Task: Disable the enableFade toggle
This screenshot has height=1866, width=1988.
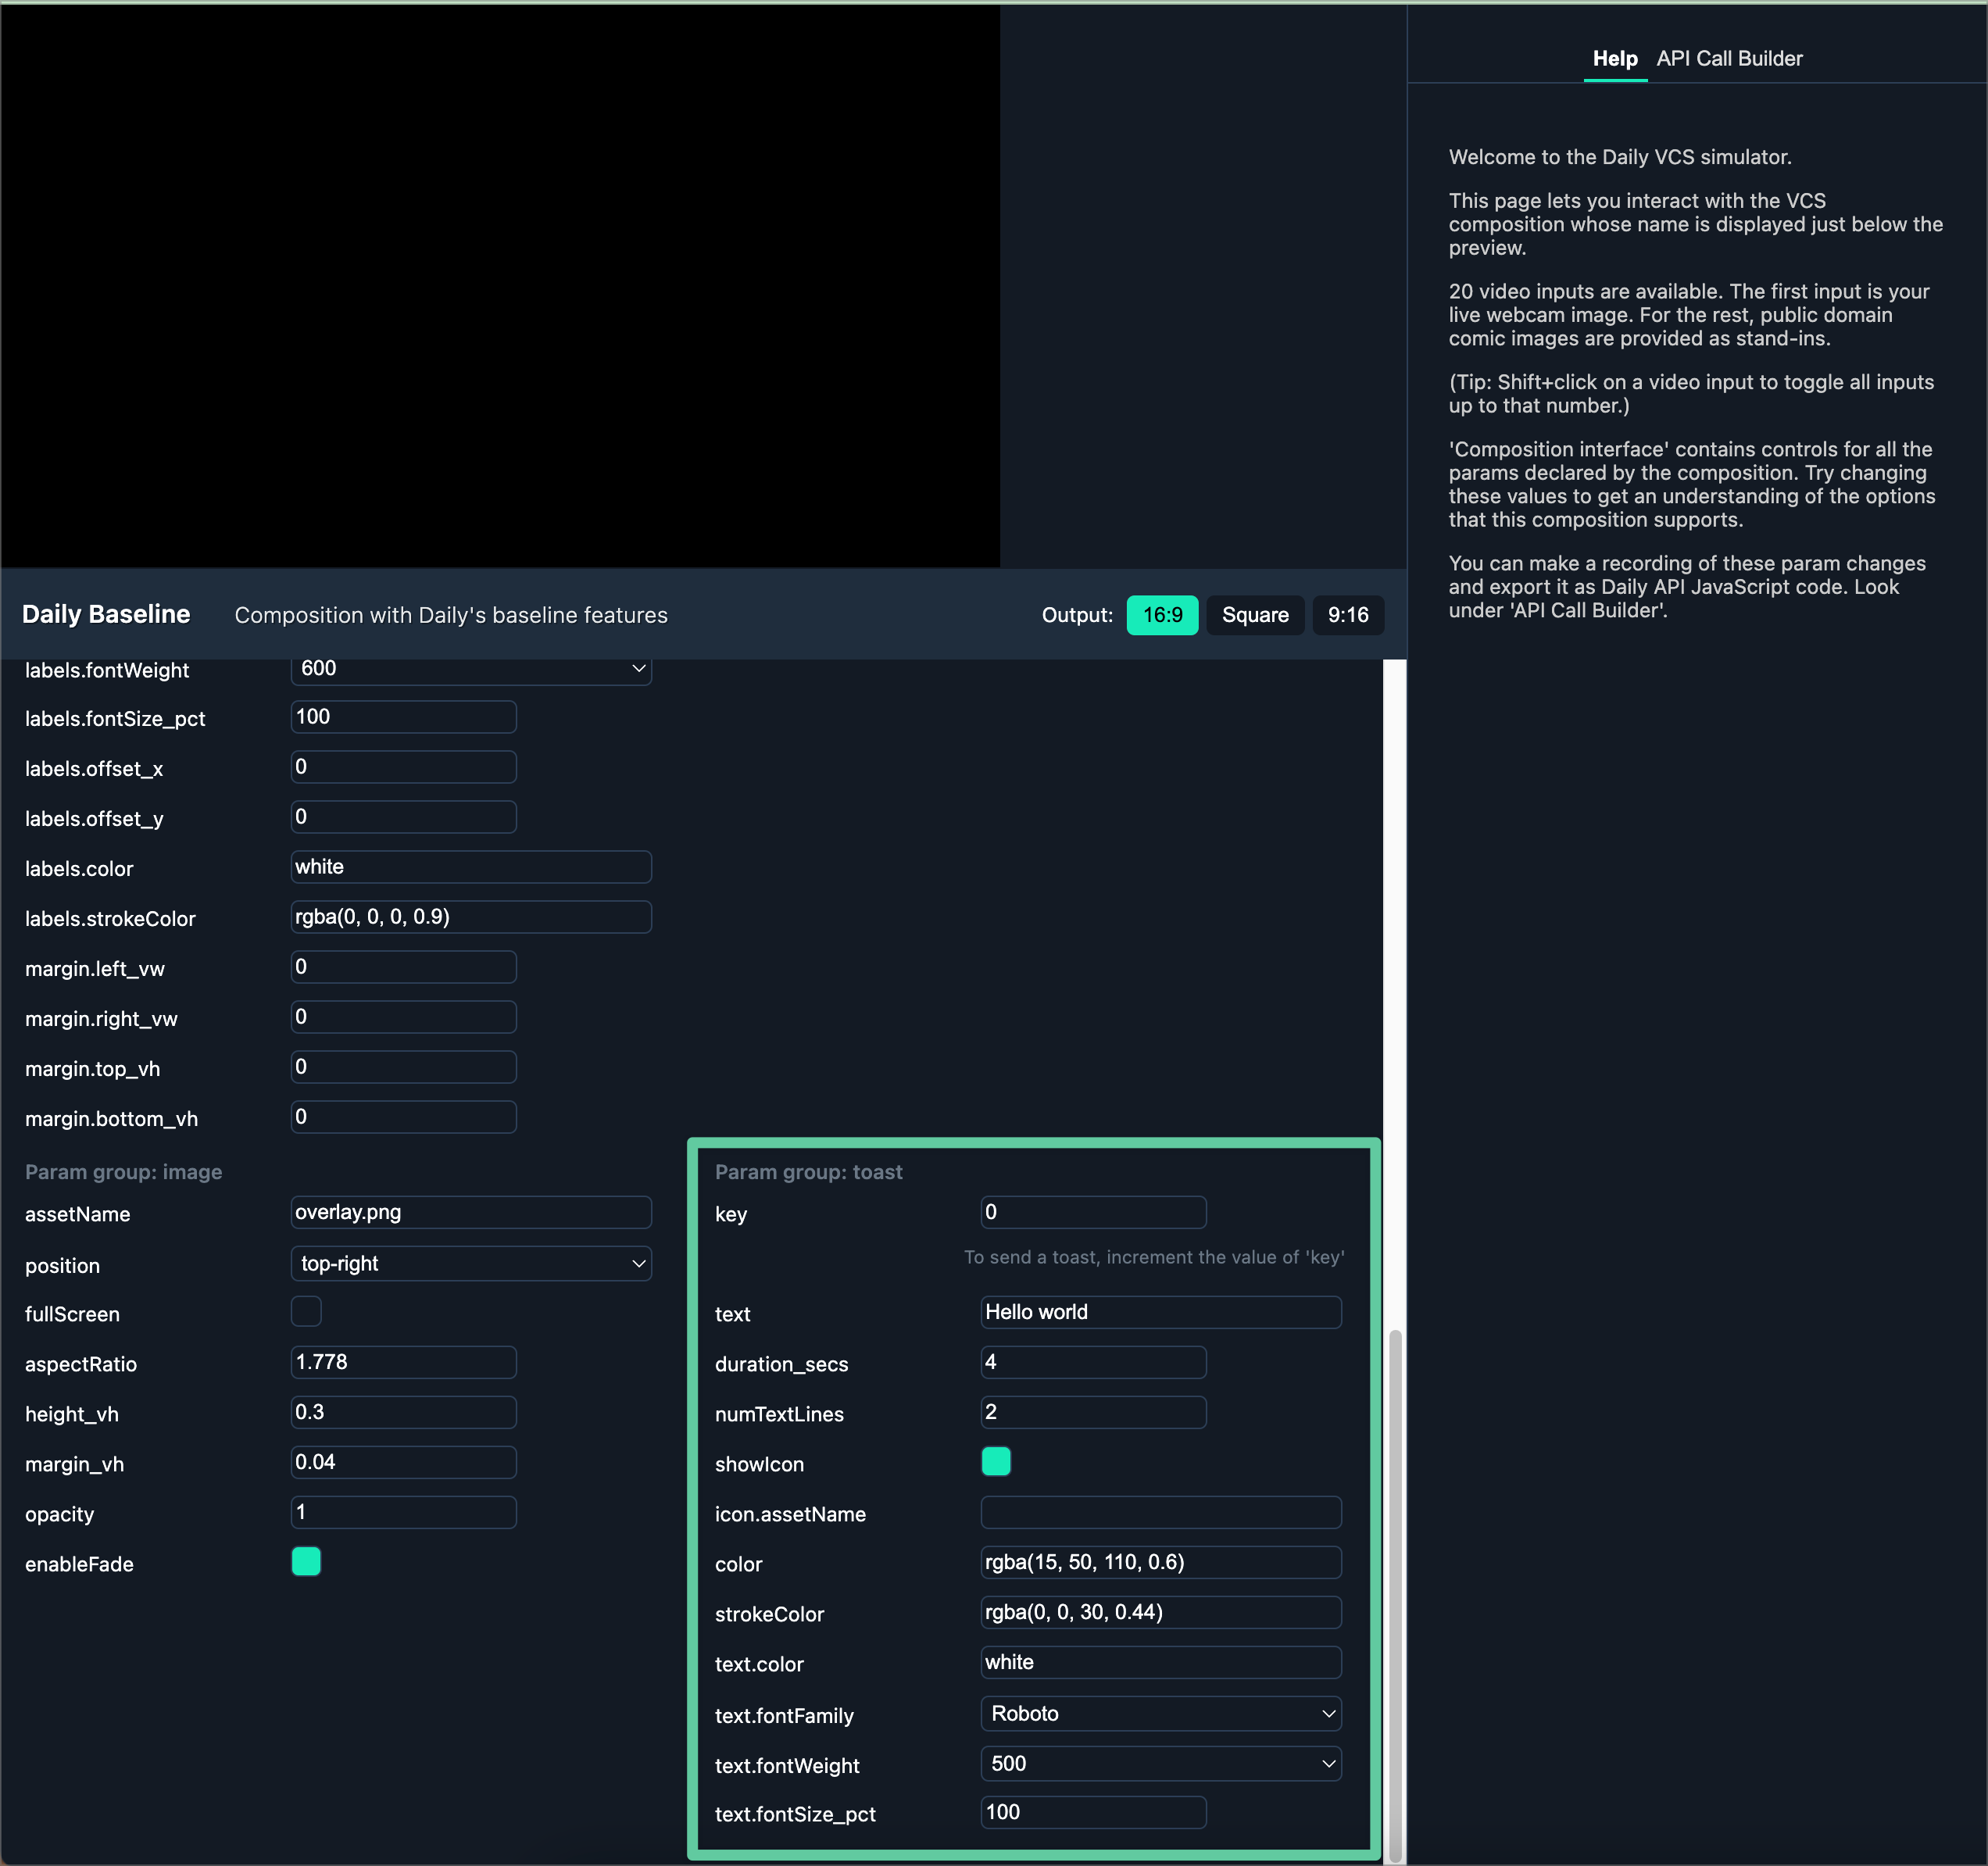Action: (306, 1562)
